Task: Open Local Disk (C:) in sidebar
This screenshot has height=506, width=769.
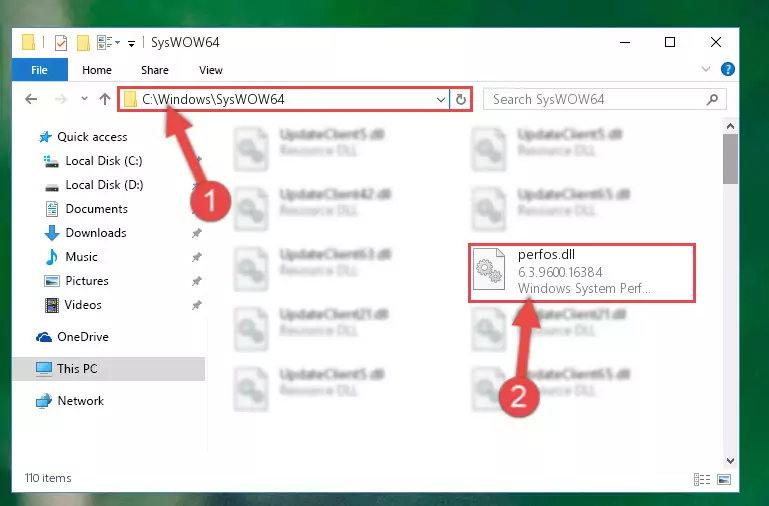Action: (x=104, y=161)
